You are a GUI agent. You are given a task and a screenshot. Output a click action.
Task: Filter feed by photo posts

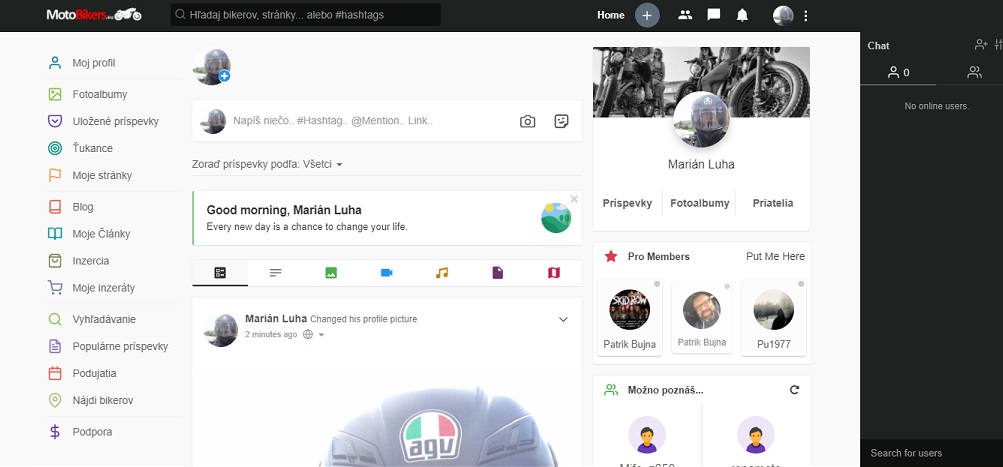[331, 273]
